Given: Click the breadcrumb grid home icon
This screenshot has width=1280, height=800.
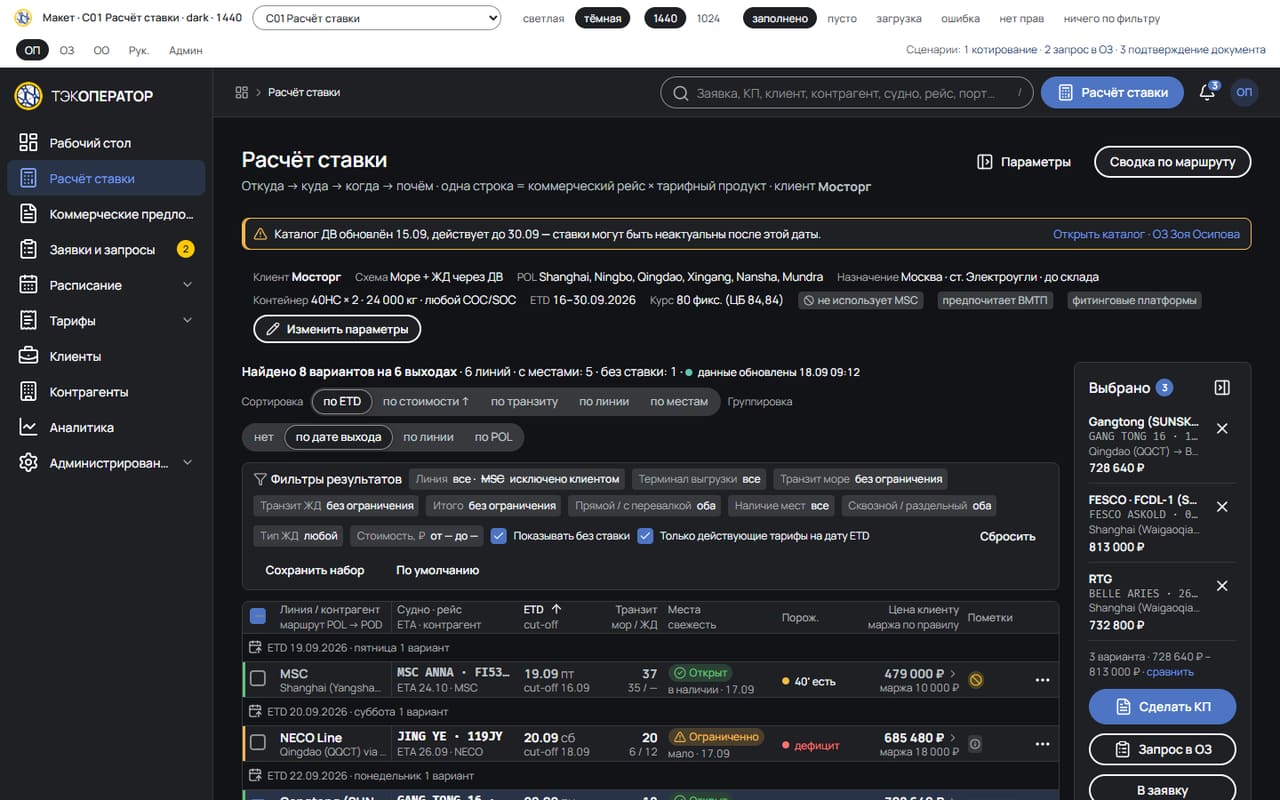Looking at the screenshot, I should tap(241, 92).
